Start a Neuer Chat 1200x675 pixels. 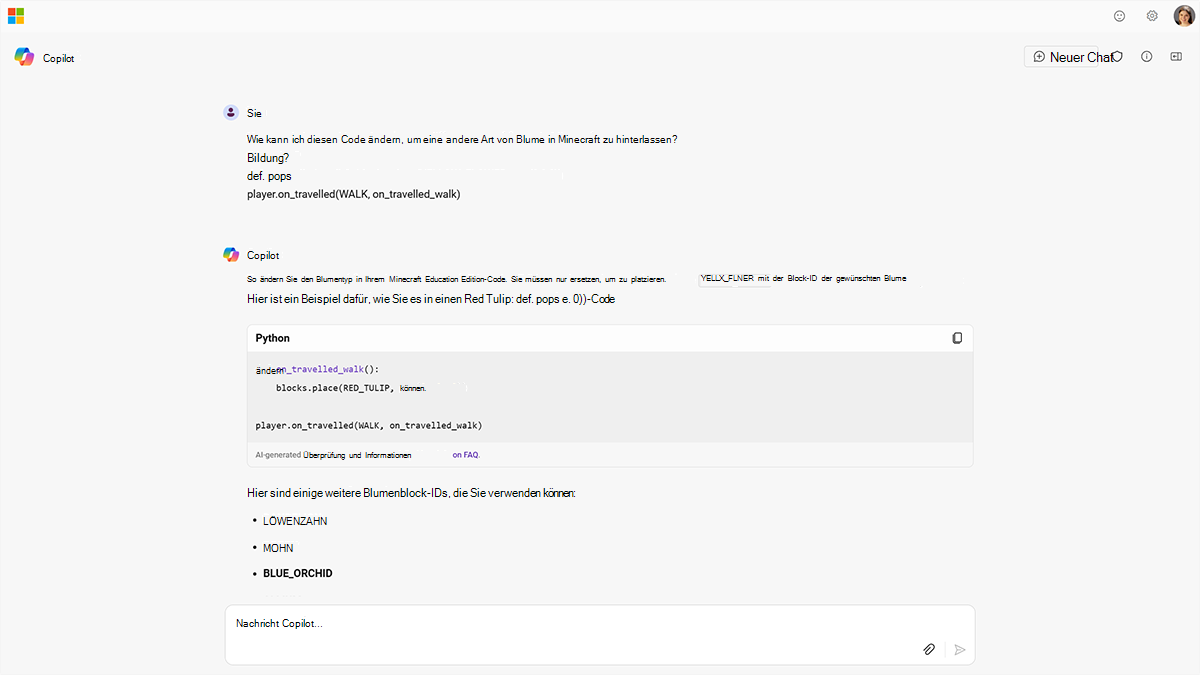click(x=1072, y=57)
